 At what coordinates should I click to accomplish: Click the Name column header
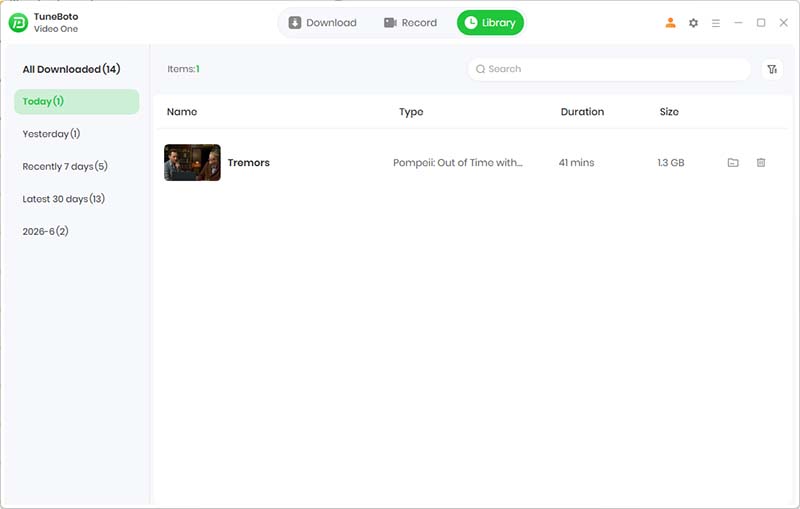point(182,112)
